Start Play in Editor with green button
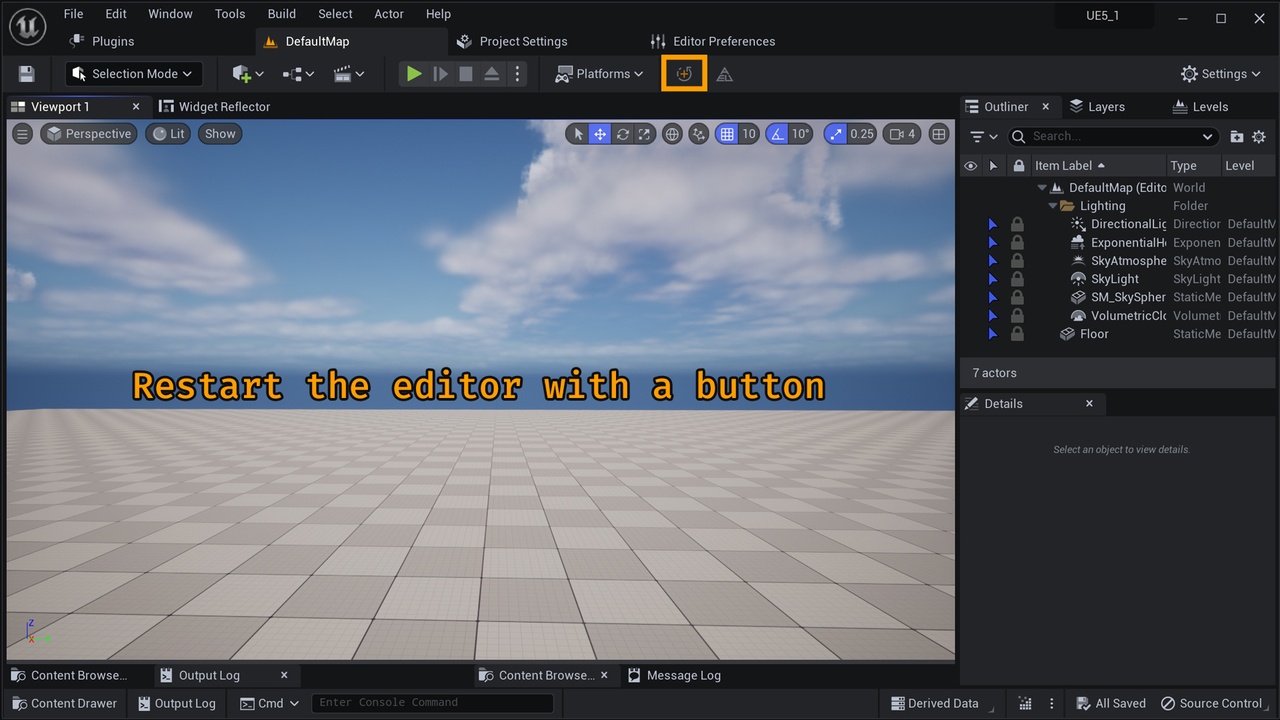Image resolution: width=1280 pixels, height=720 pixels. pos(413,74)
